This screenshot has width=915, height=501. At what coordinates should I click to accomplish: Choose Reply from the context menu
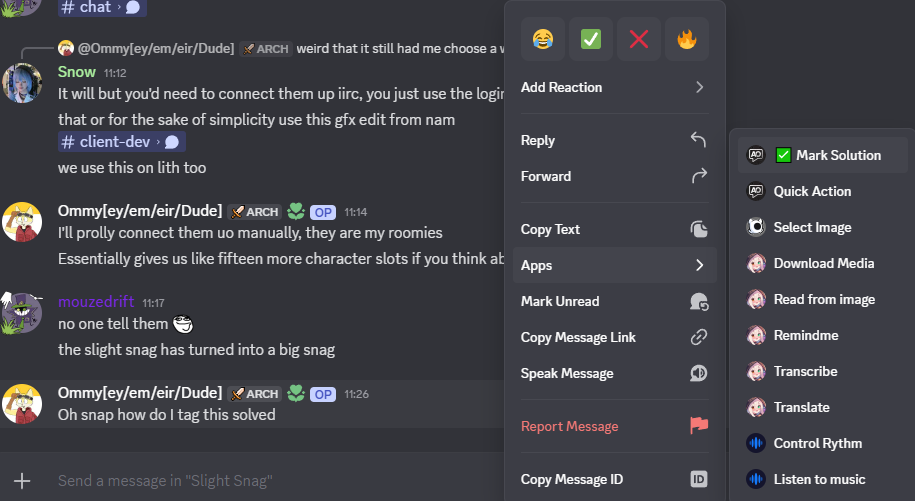[540, 140]
